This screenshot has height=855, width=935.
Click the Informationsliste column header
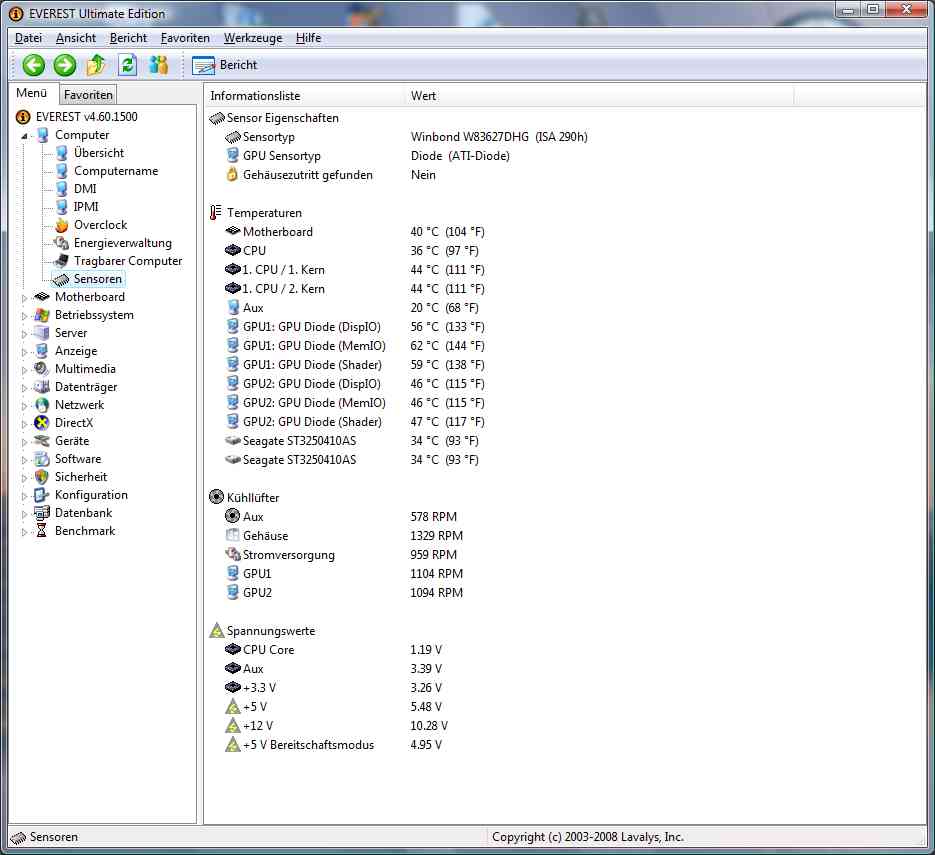click(305, 96)
